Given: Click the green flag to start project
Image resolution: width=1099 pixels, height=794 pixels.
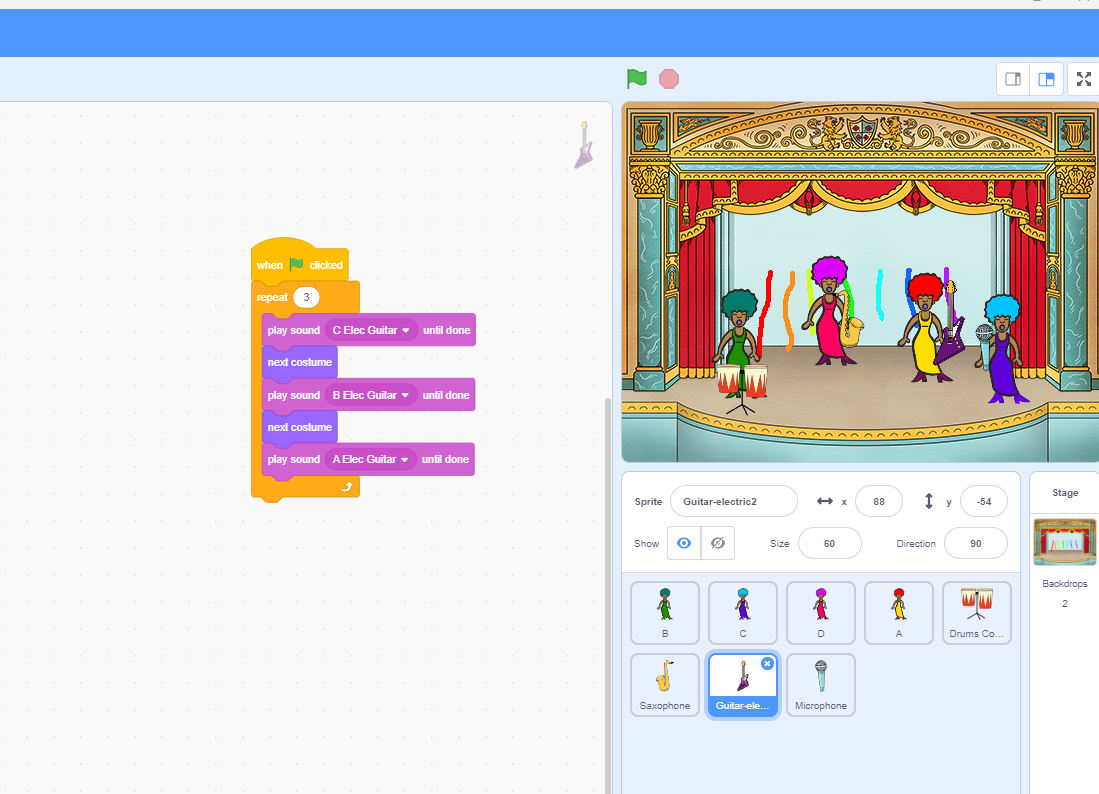Looking at the screenshot, I should point(636,79).
